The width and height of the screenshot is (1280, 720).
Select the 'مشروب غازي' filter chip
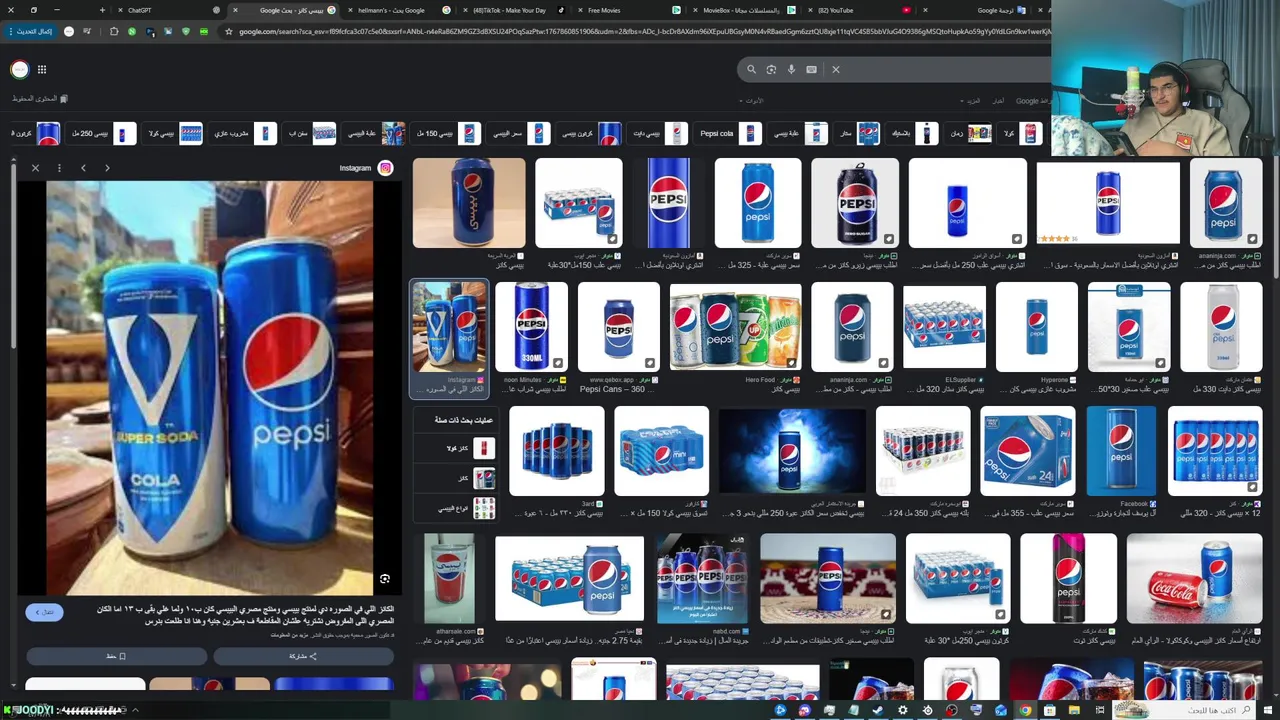pyautogui.click(x=243, y=133)
